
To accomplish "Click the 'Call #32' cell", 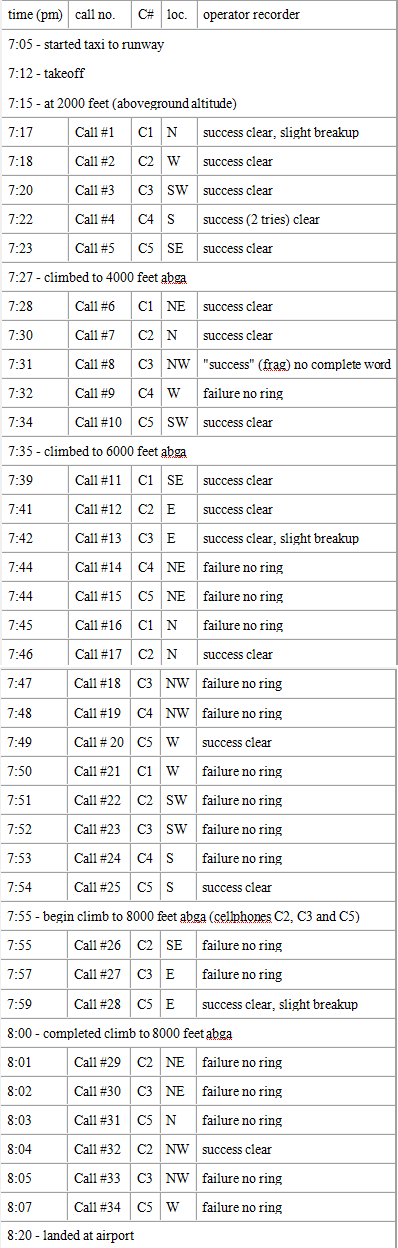I will 99,1149.
